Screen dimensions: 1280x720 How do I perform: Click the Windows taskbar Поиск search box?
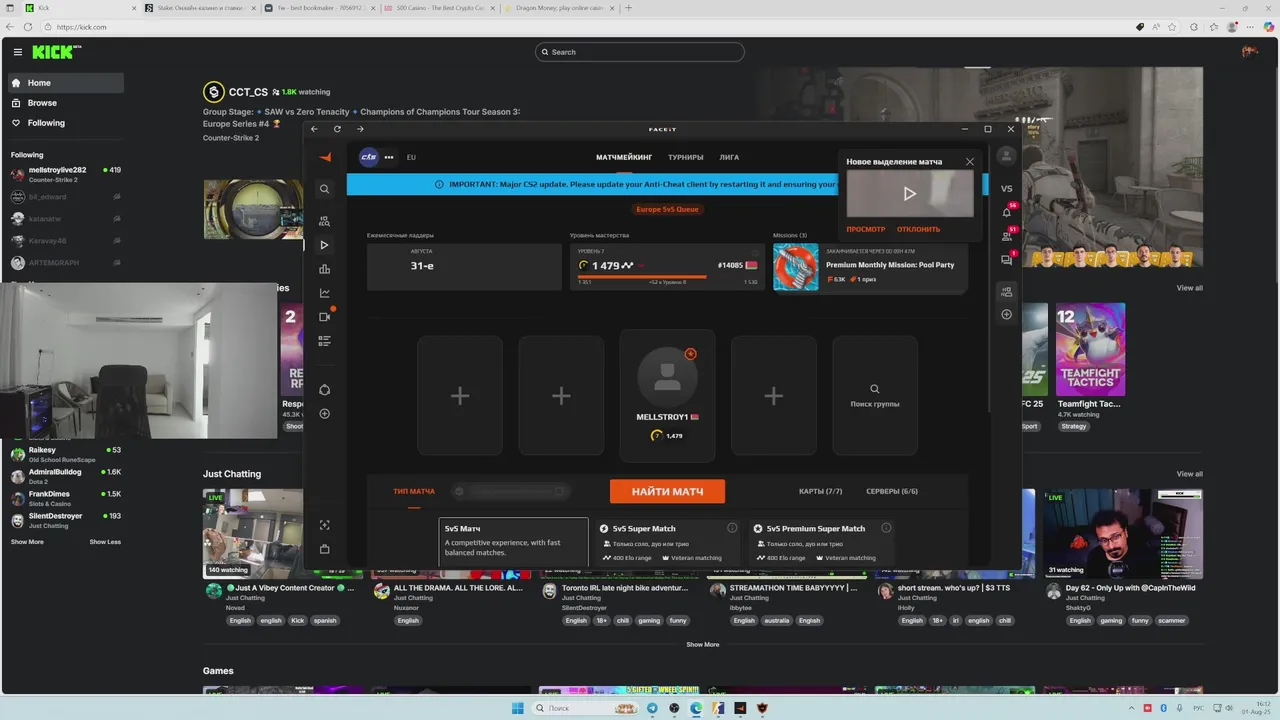[x=584, y=708]
